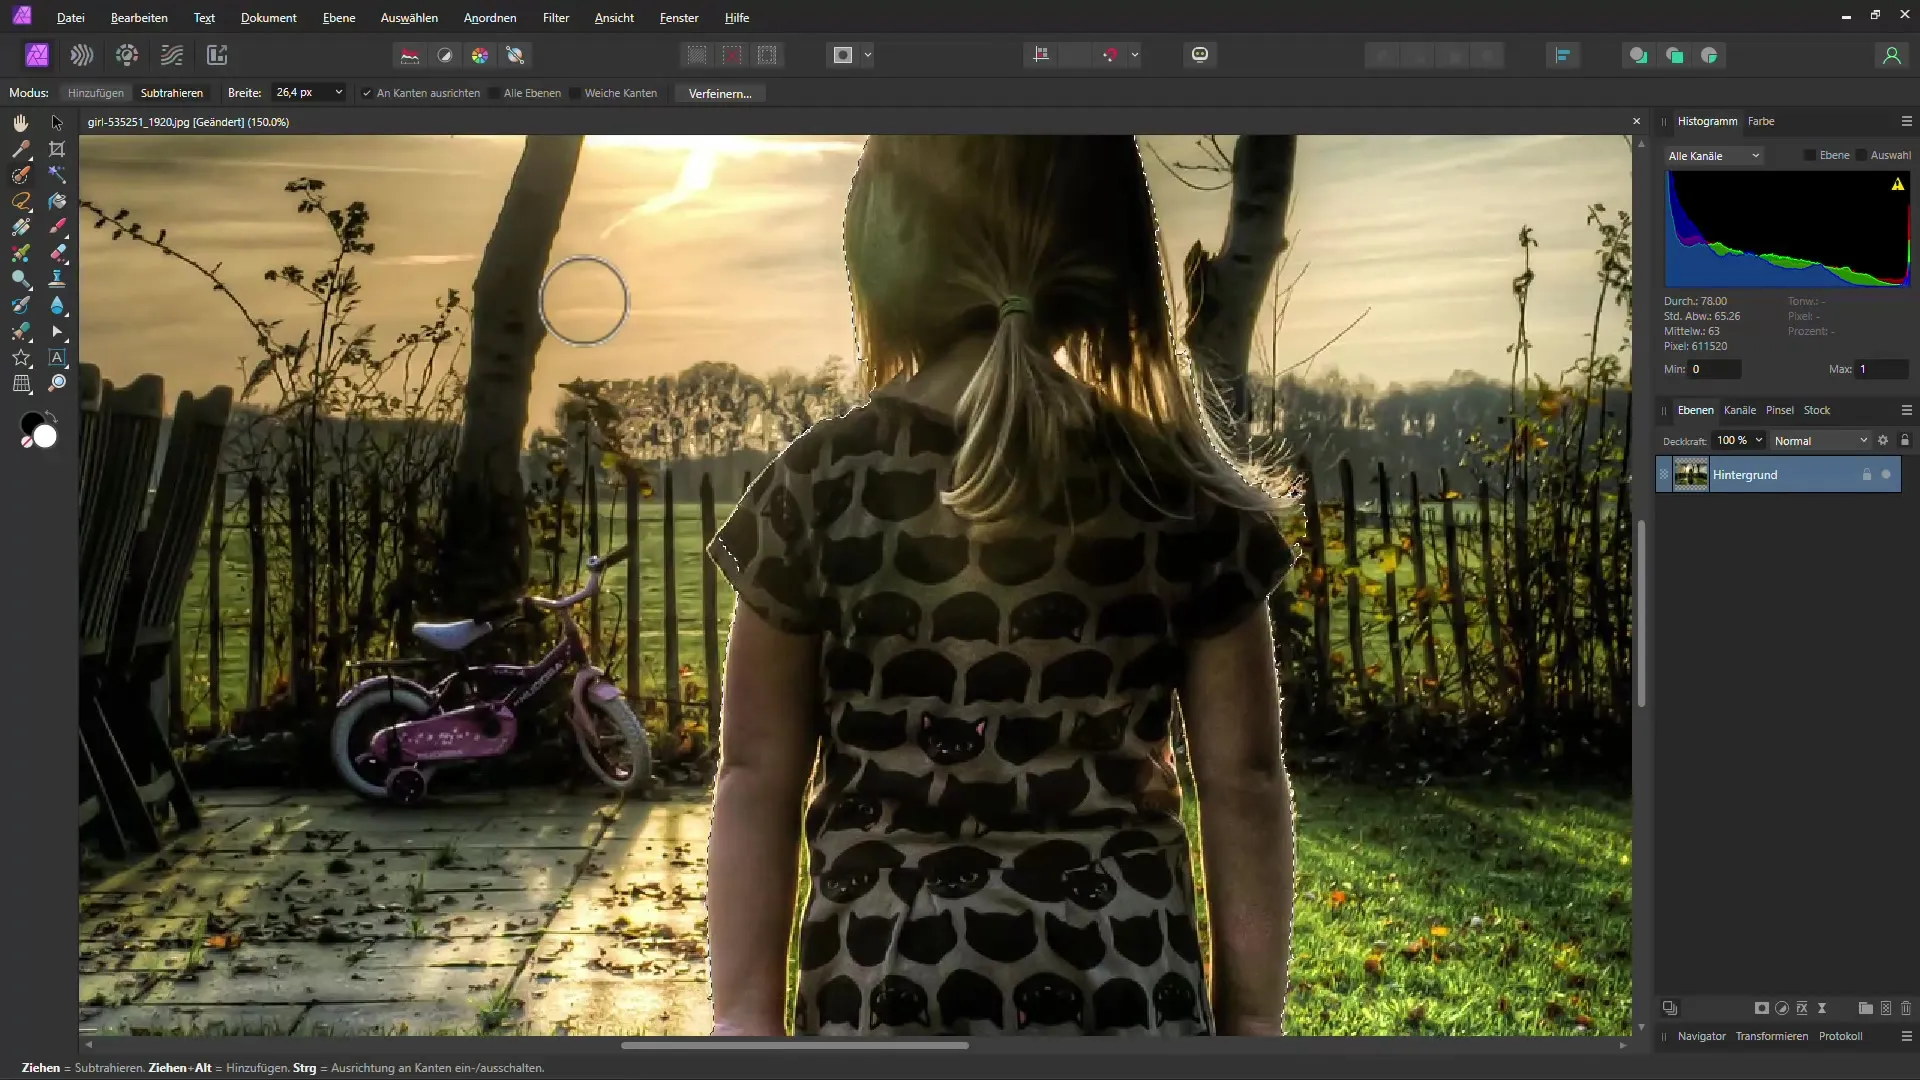Switch to the Export Persona
Screen dimensions: 1920x1080
tap(217, 55)
